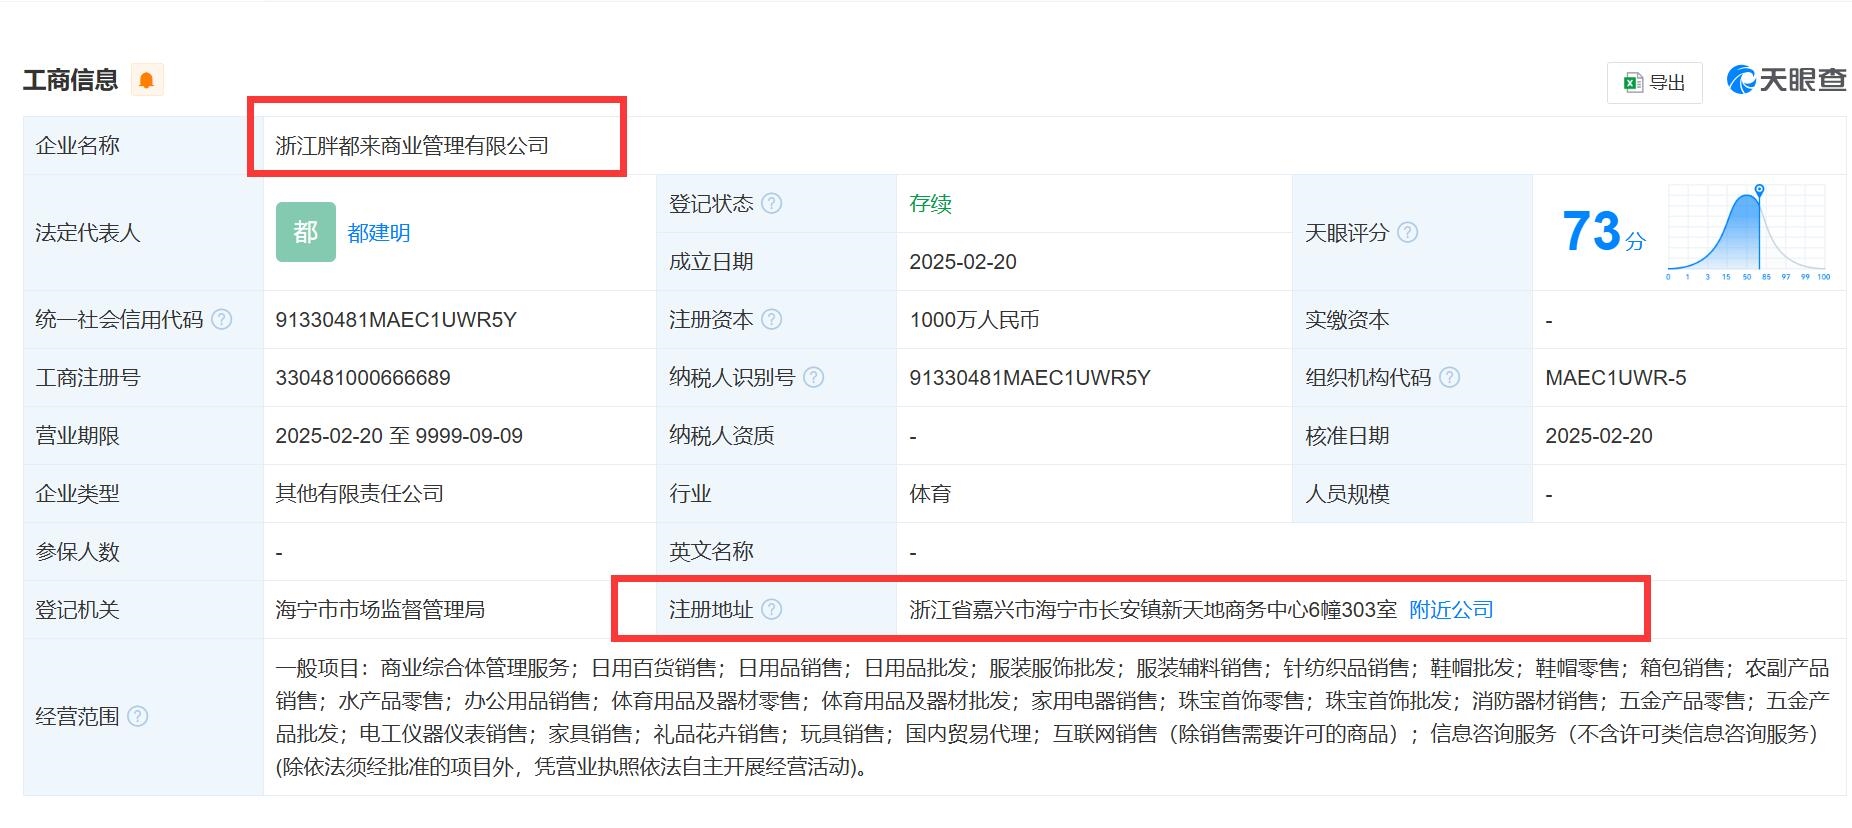
Task: Open the help icon next to 统一社会信用代码
Action: point(222,319)
